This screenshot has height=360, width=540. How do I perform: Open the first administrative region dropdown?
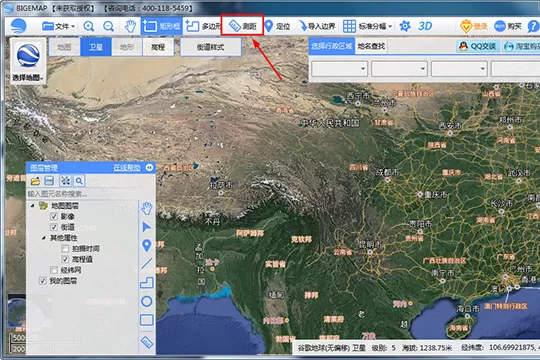[x=339, y=69]
